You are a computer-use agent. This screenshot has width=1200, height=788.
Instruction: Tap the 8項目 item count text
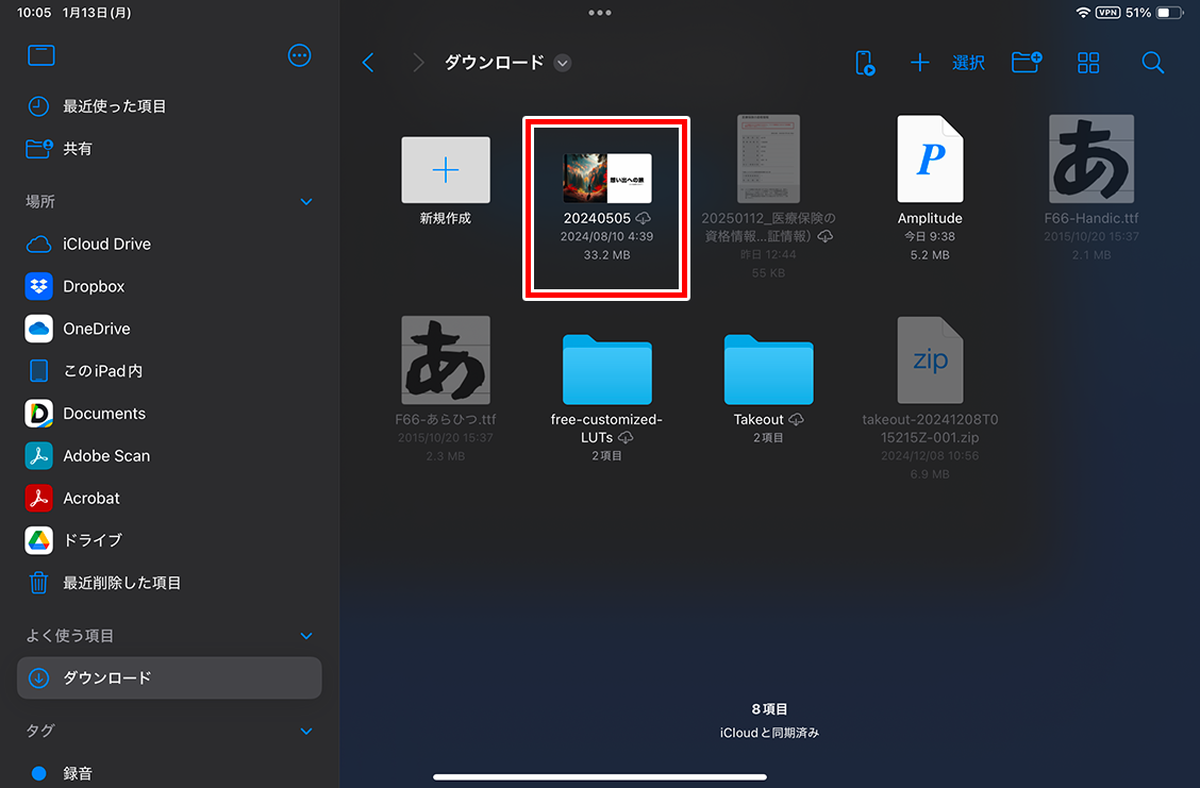(769, 709)
